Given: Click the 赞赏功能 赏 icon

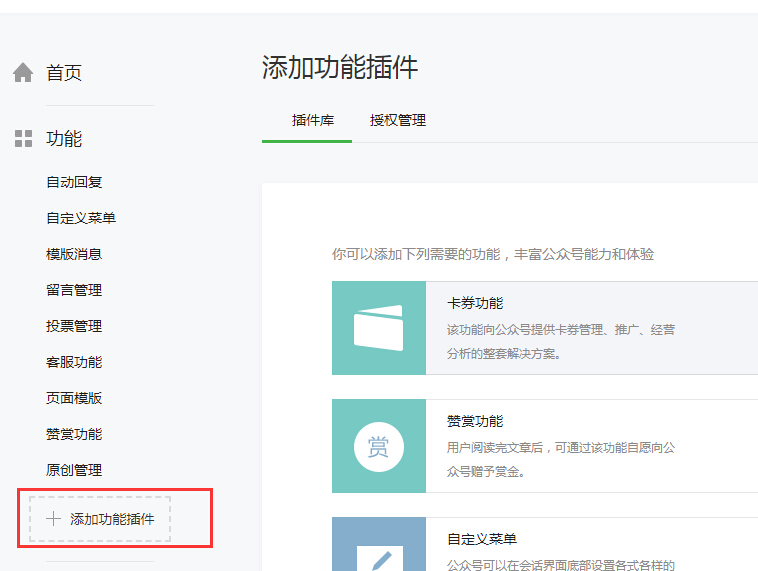Looking at the screenshot, I should coord(379,446).
